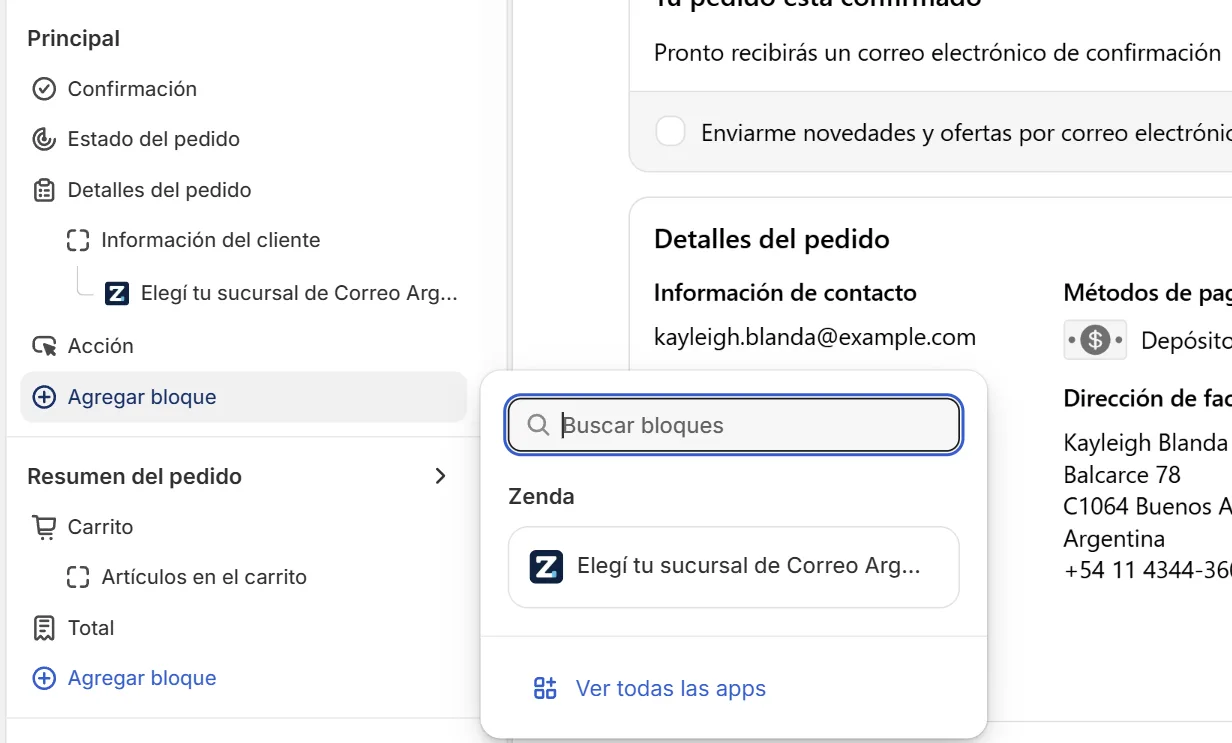Screen dimensions: 1232x743
Task: Add the Elegí tu sucursal block from popup
Action: [x=733, y=567]
